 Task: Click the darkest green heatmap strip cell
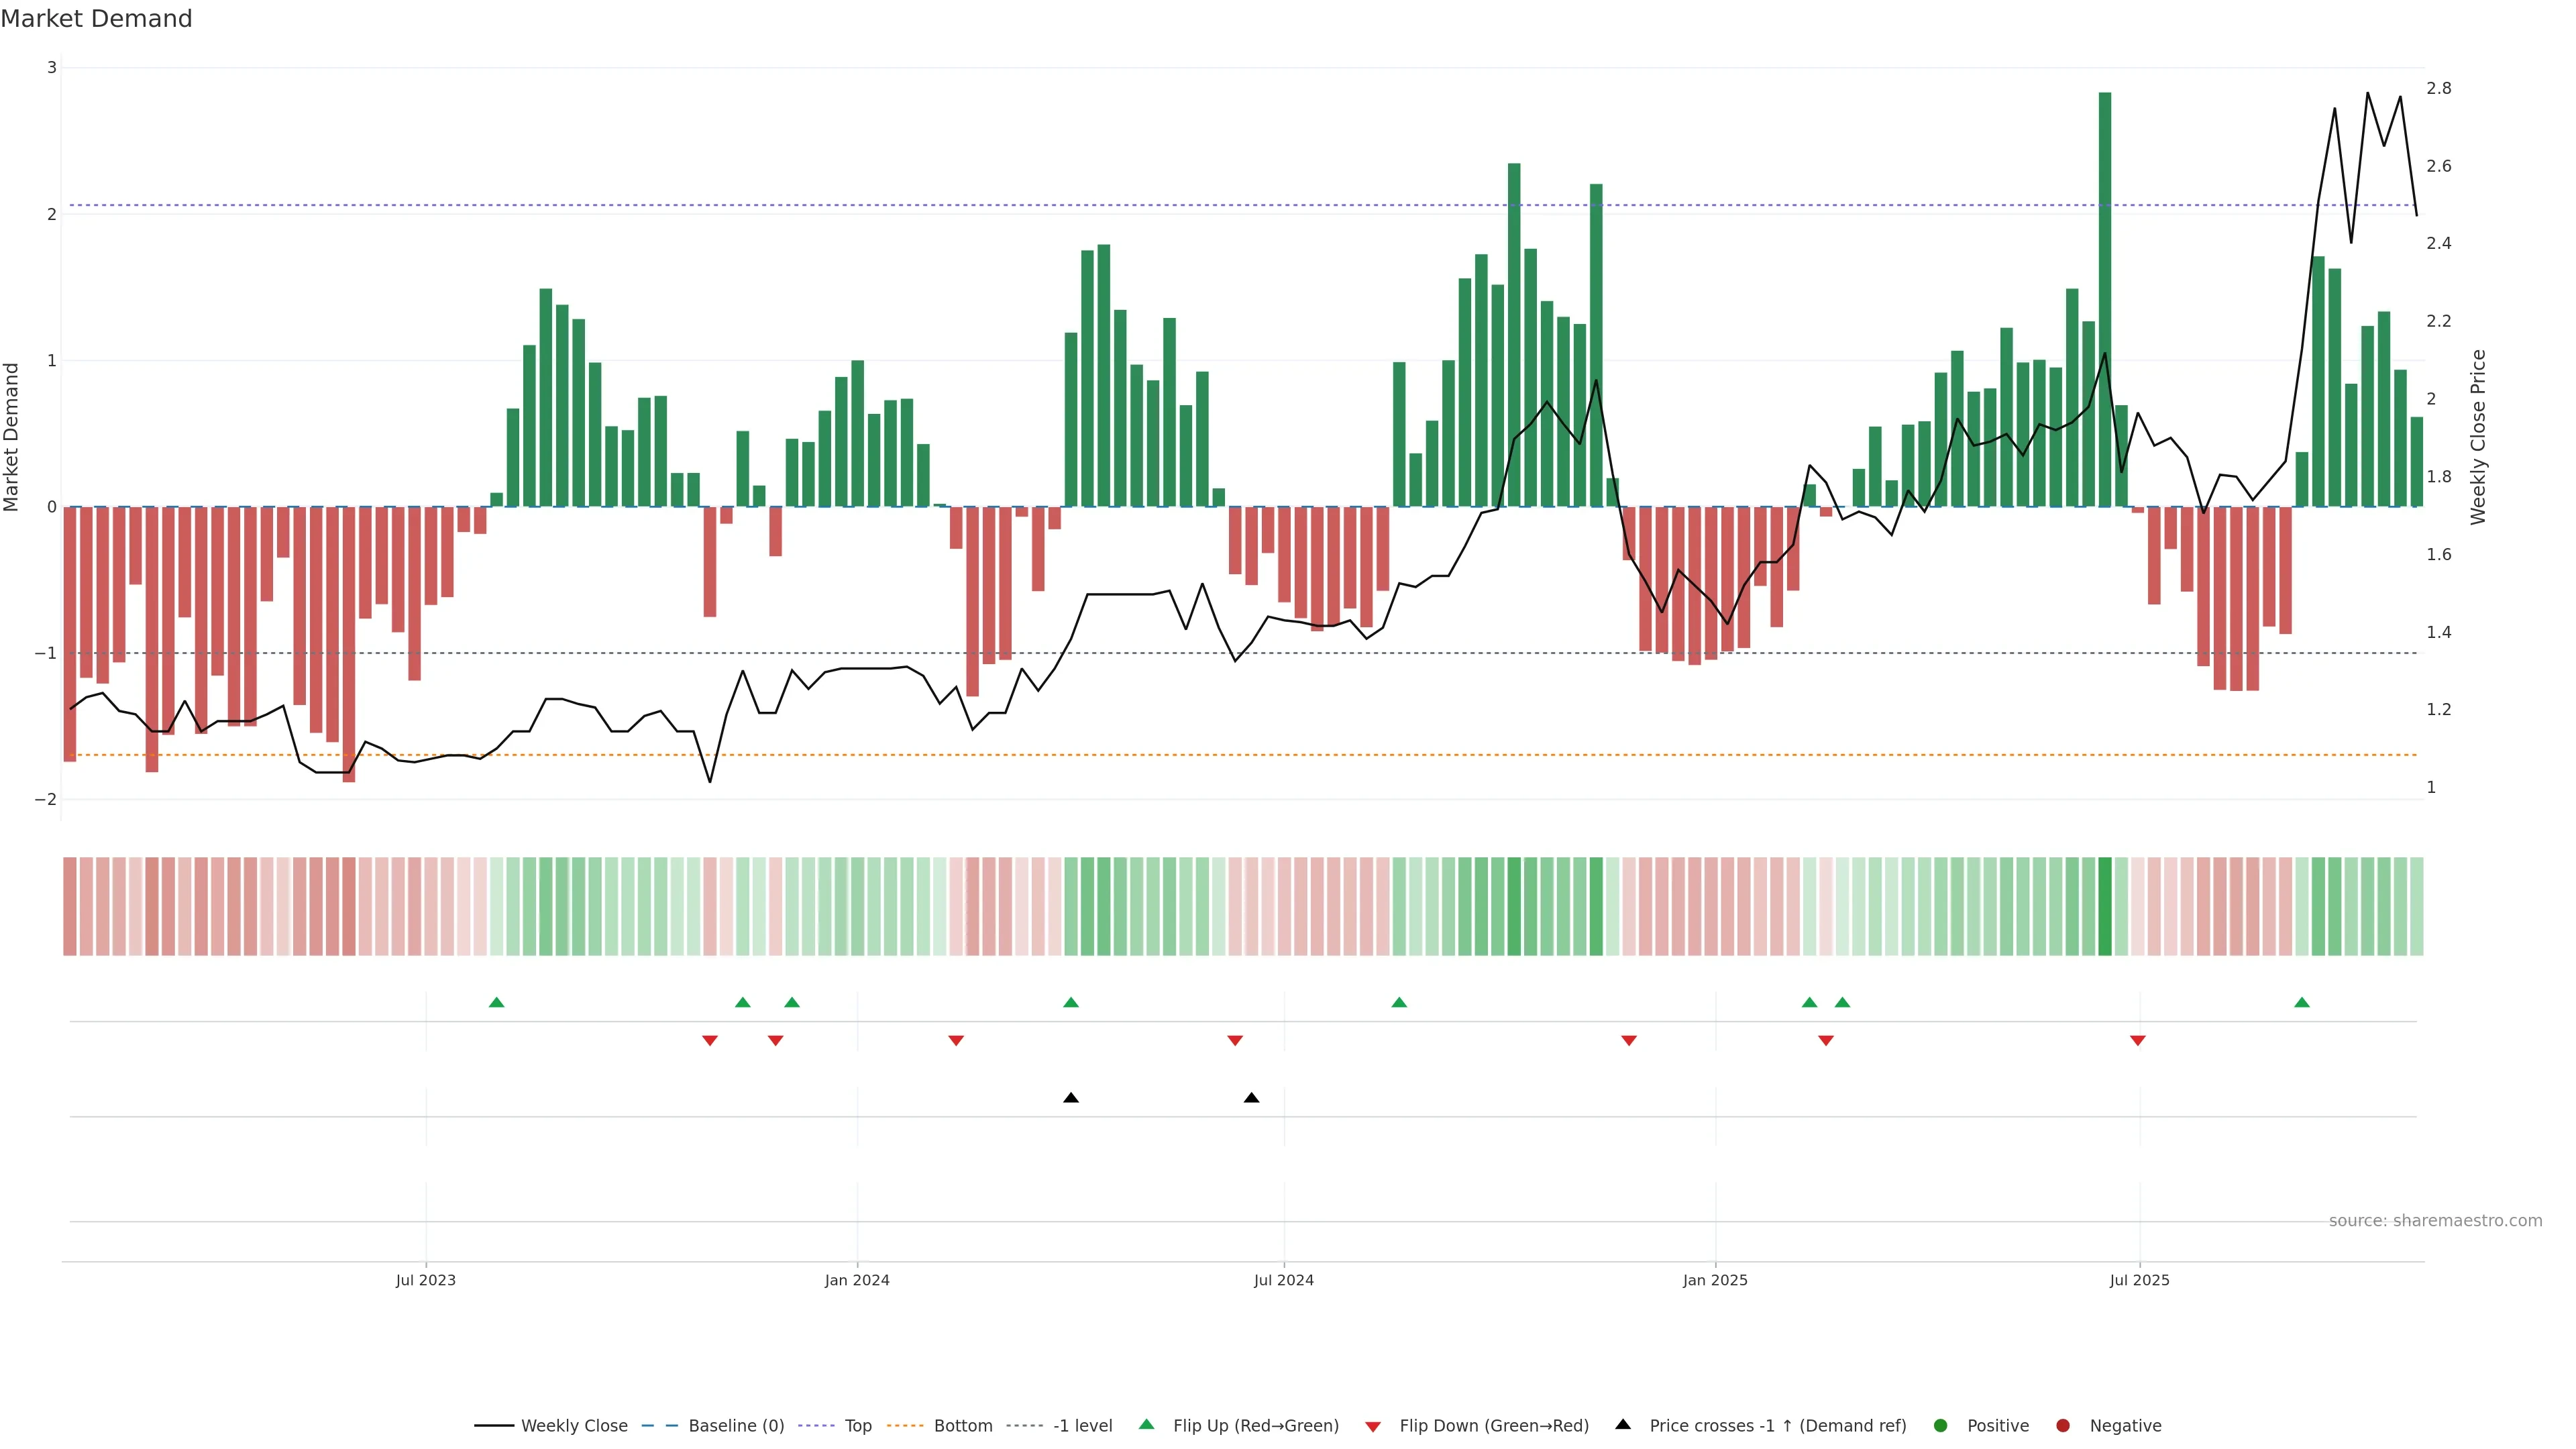coord(2105,906)
